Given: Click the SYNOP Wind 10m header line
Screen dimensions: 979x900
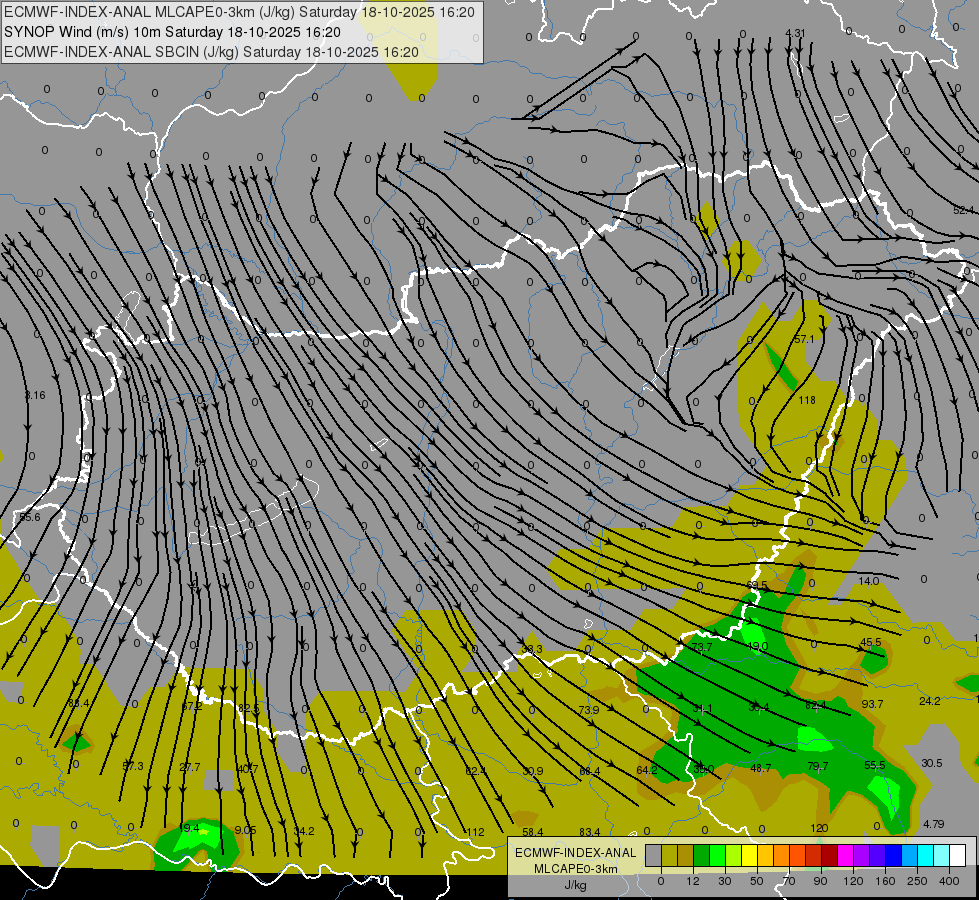Looking at the screenshot, I should click(x=172, y=32).
